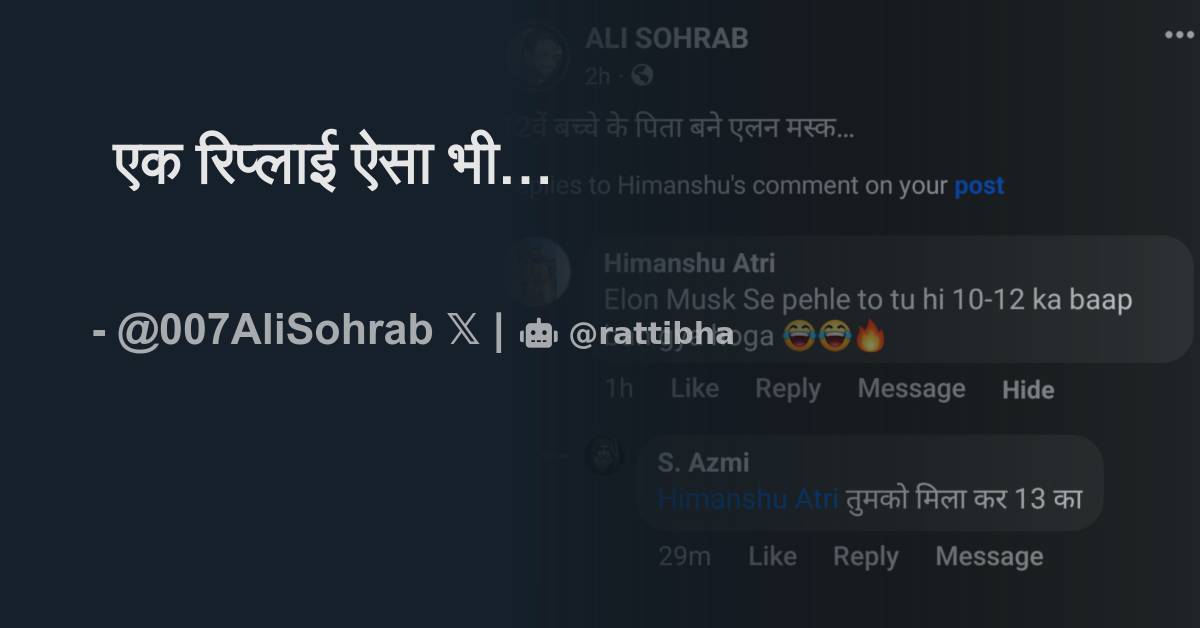Viewport: 1200px width, 628px height.
Task: Click the ALI SOHRAB name header
Action: click(x=665, y=38)
